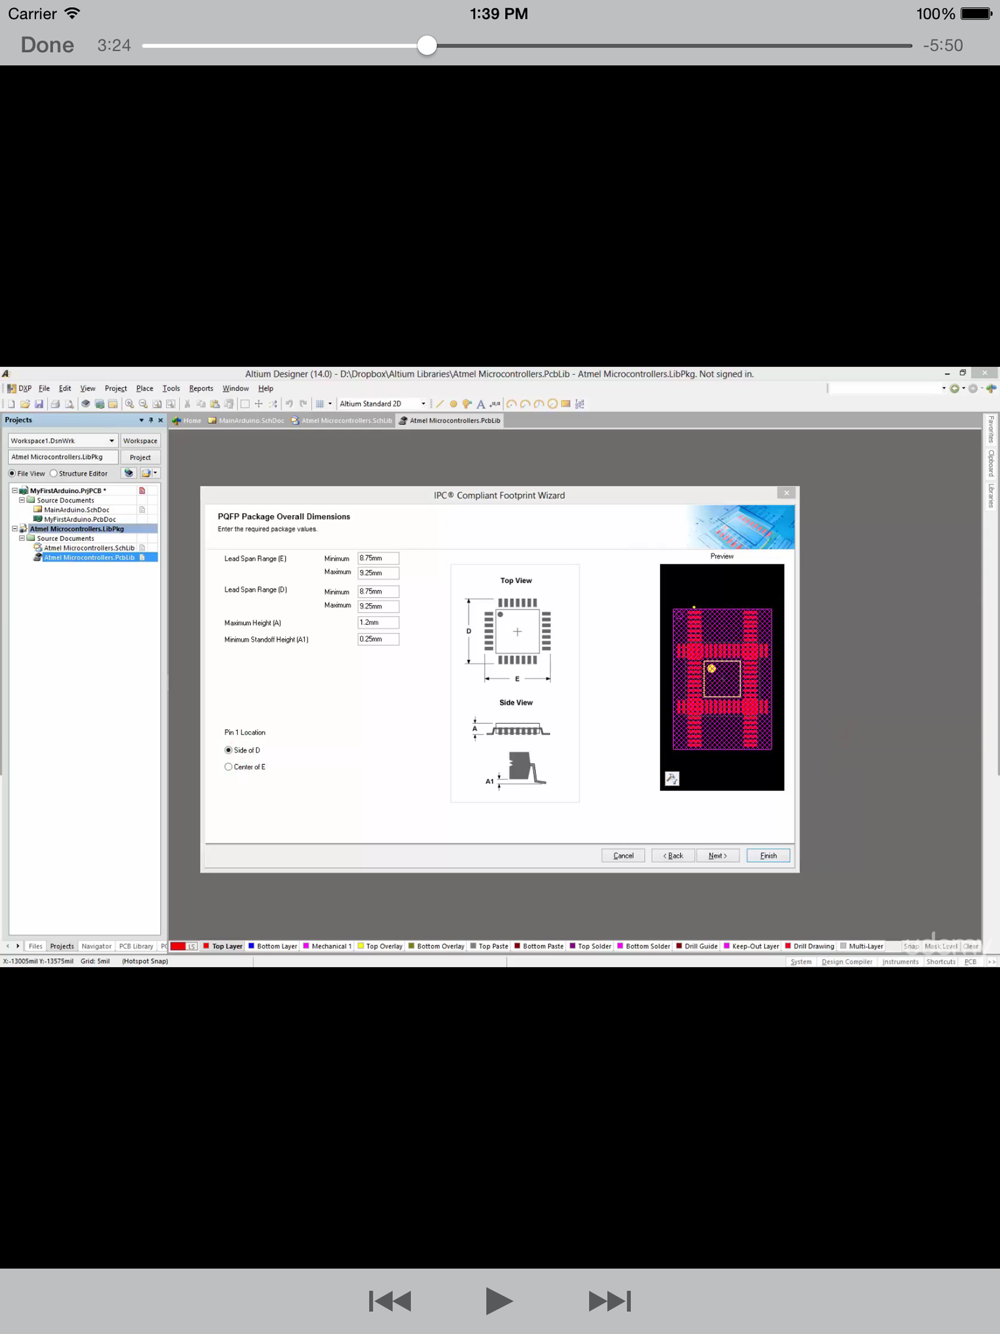Collapse the MyFirstArduino.PrjPCB tree node
Screen dimensions: 1000x1334
14,491
